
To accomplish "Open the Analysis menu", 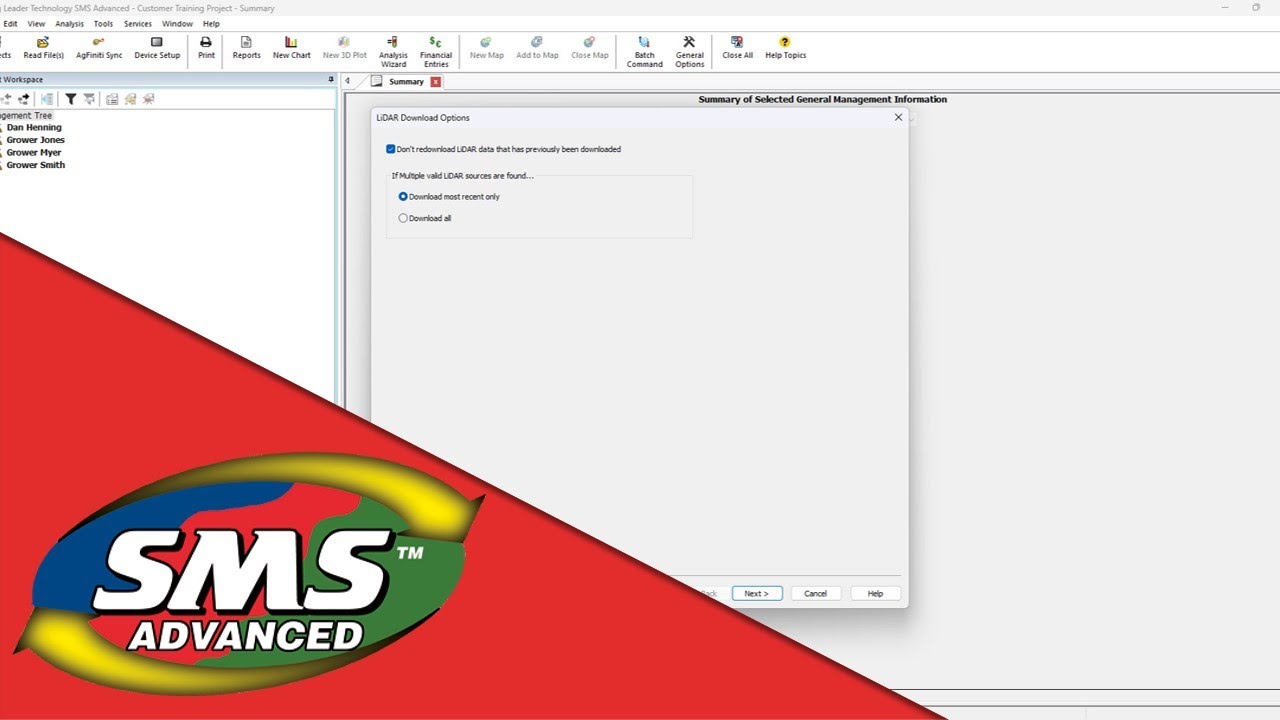I will click(x=70, y=23).
